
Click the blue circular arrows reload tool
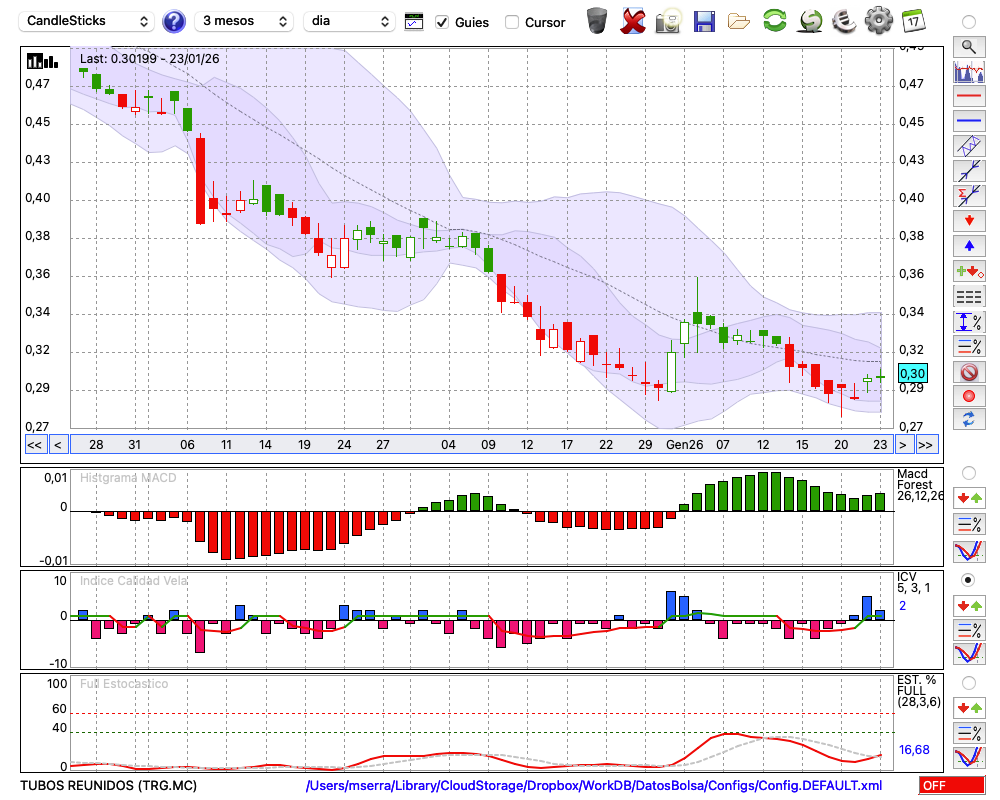(969, 419)
